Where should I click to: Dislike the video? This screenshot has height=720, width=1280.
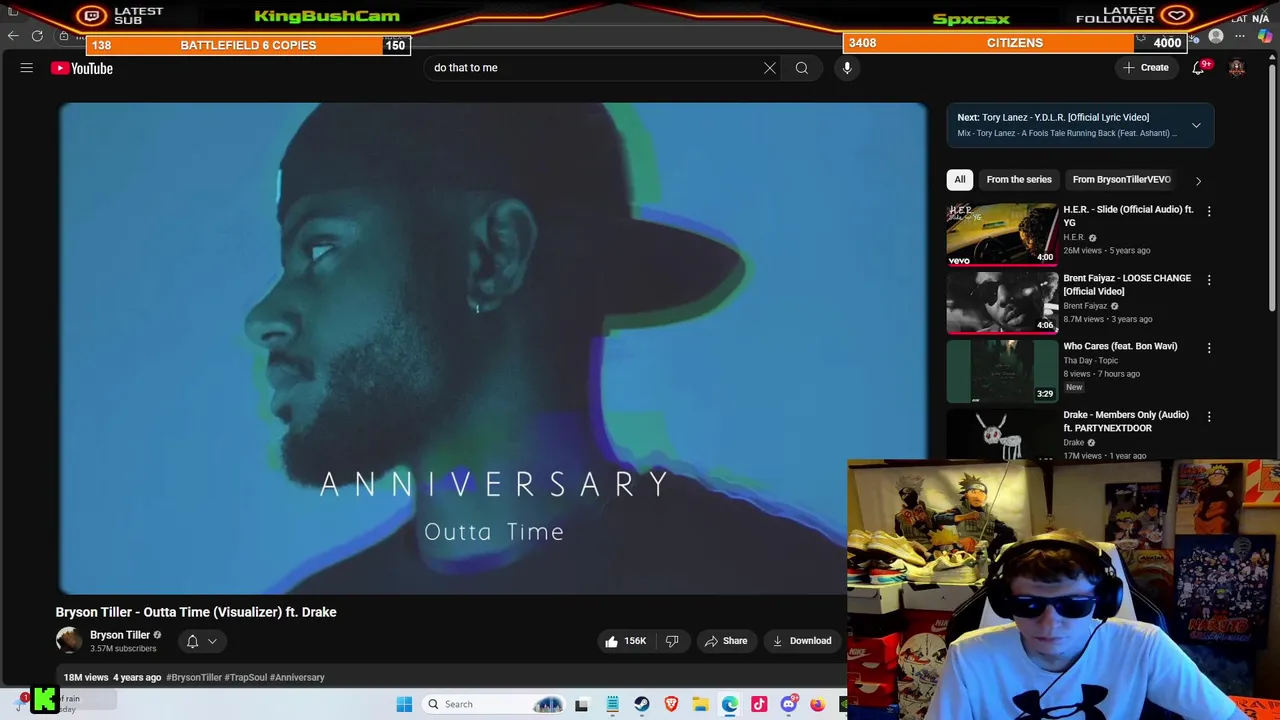(672, 641)
